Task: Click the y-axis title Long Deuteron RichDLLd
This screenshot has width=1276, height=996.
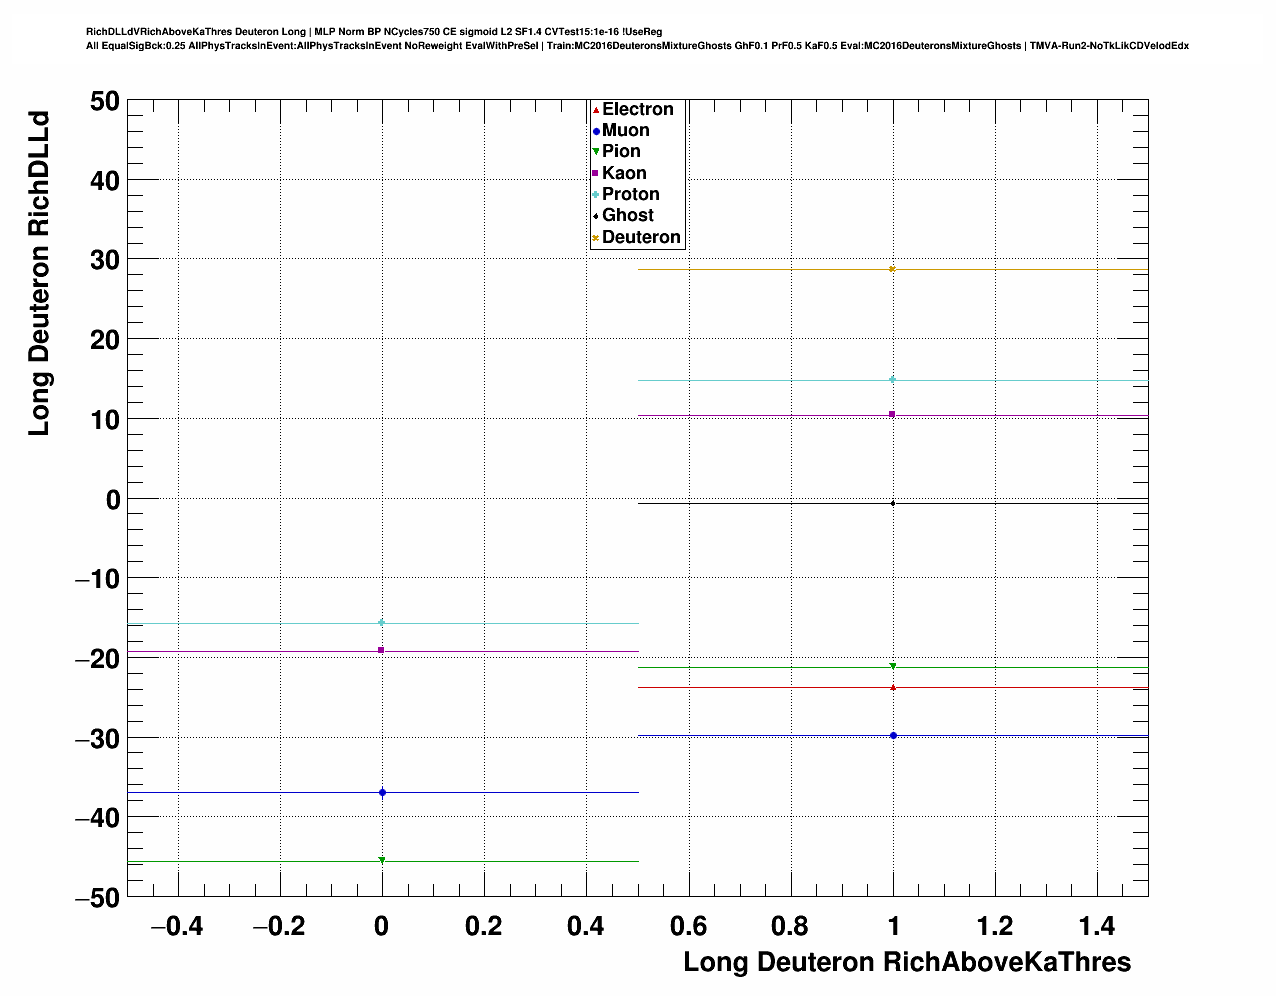Action: (x=39, y=272)
